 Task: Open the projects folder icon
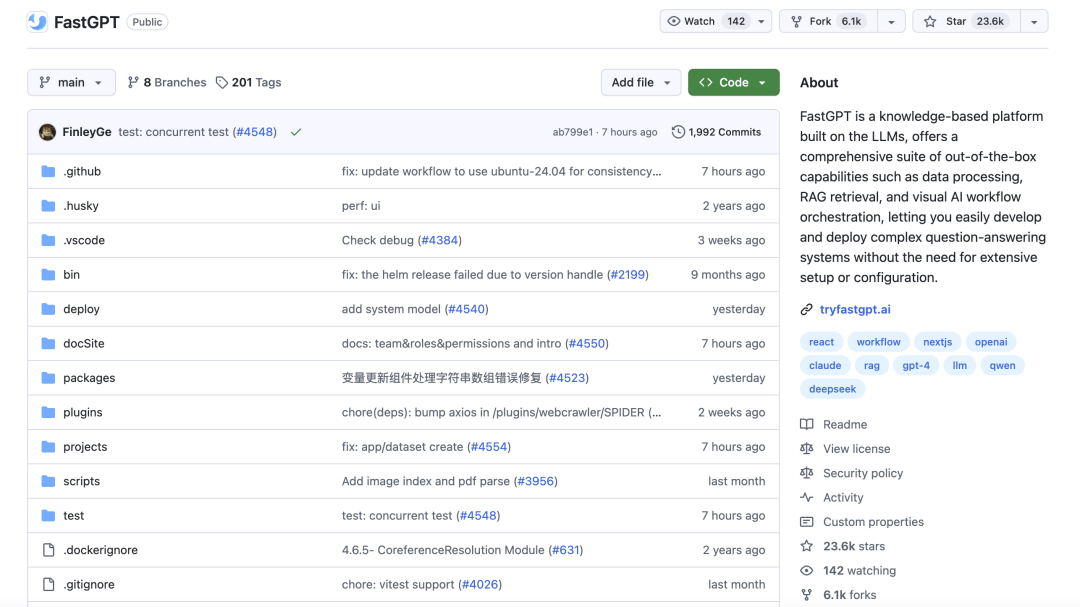[48, 446]
